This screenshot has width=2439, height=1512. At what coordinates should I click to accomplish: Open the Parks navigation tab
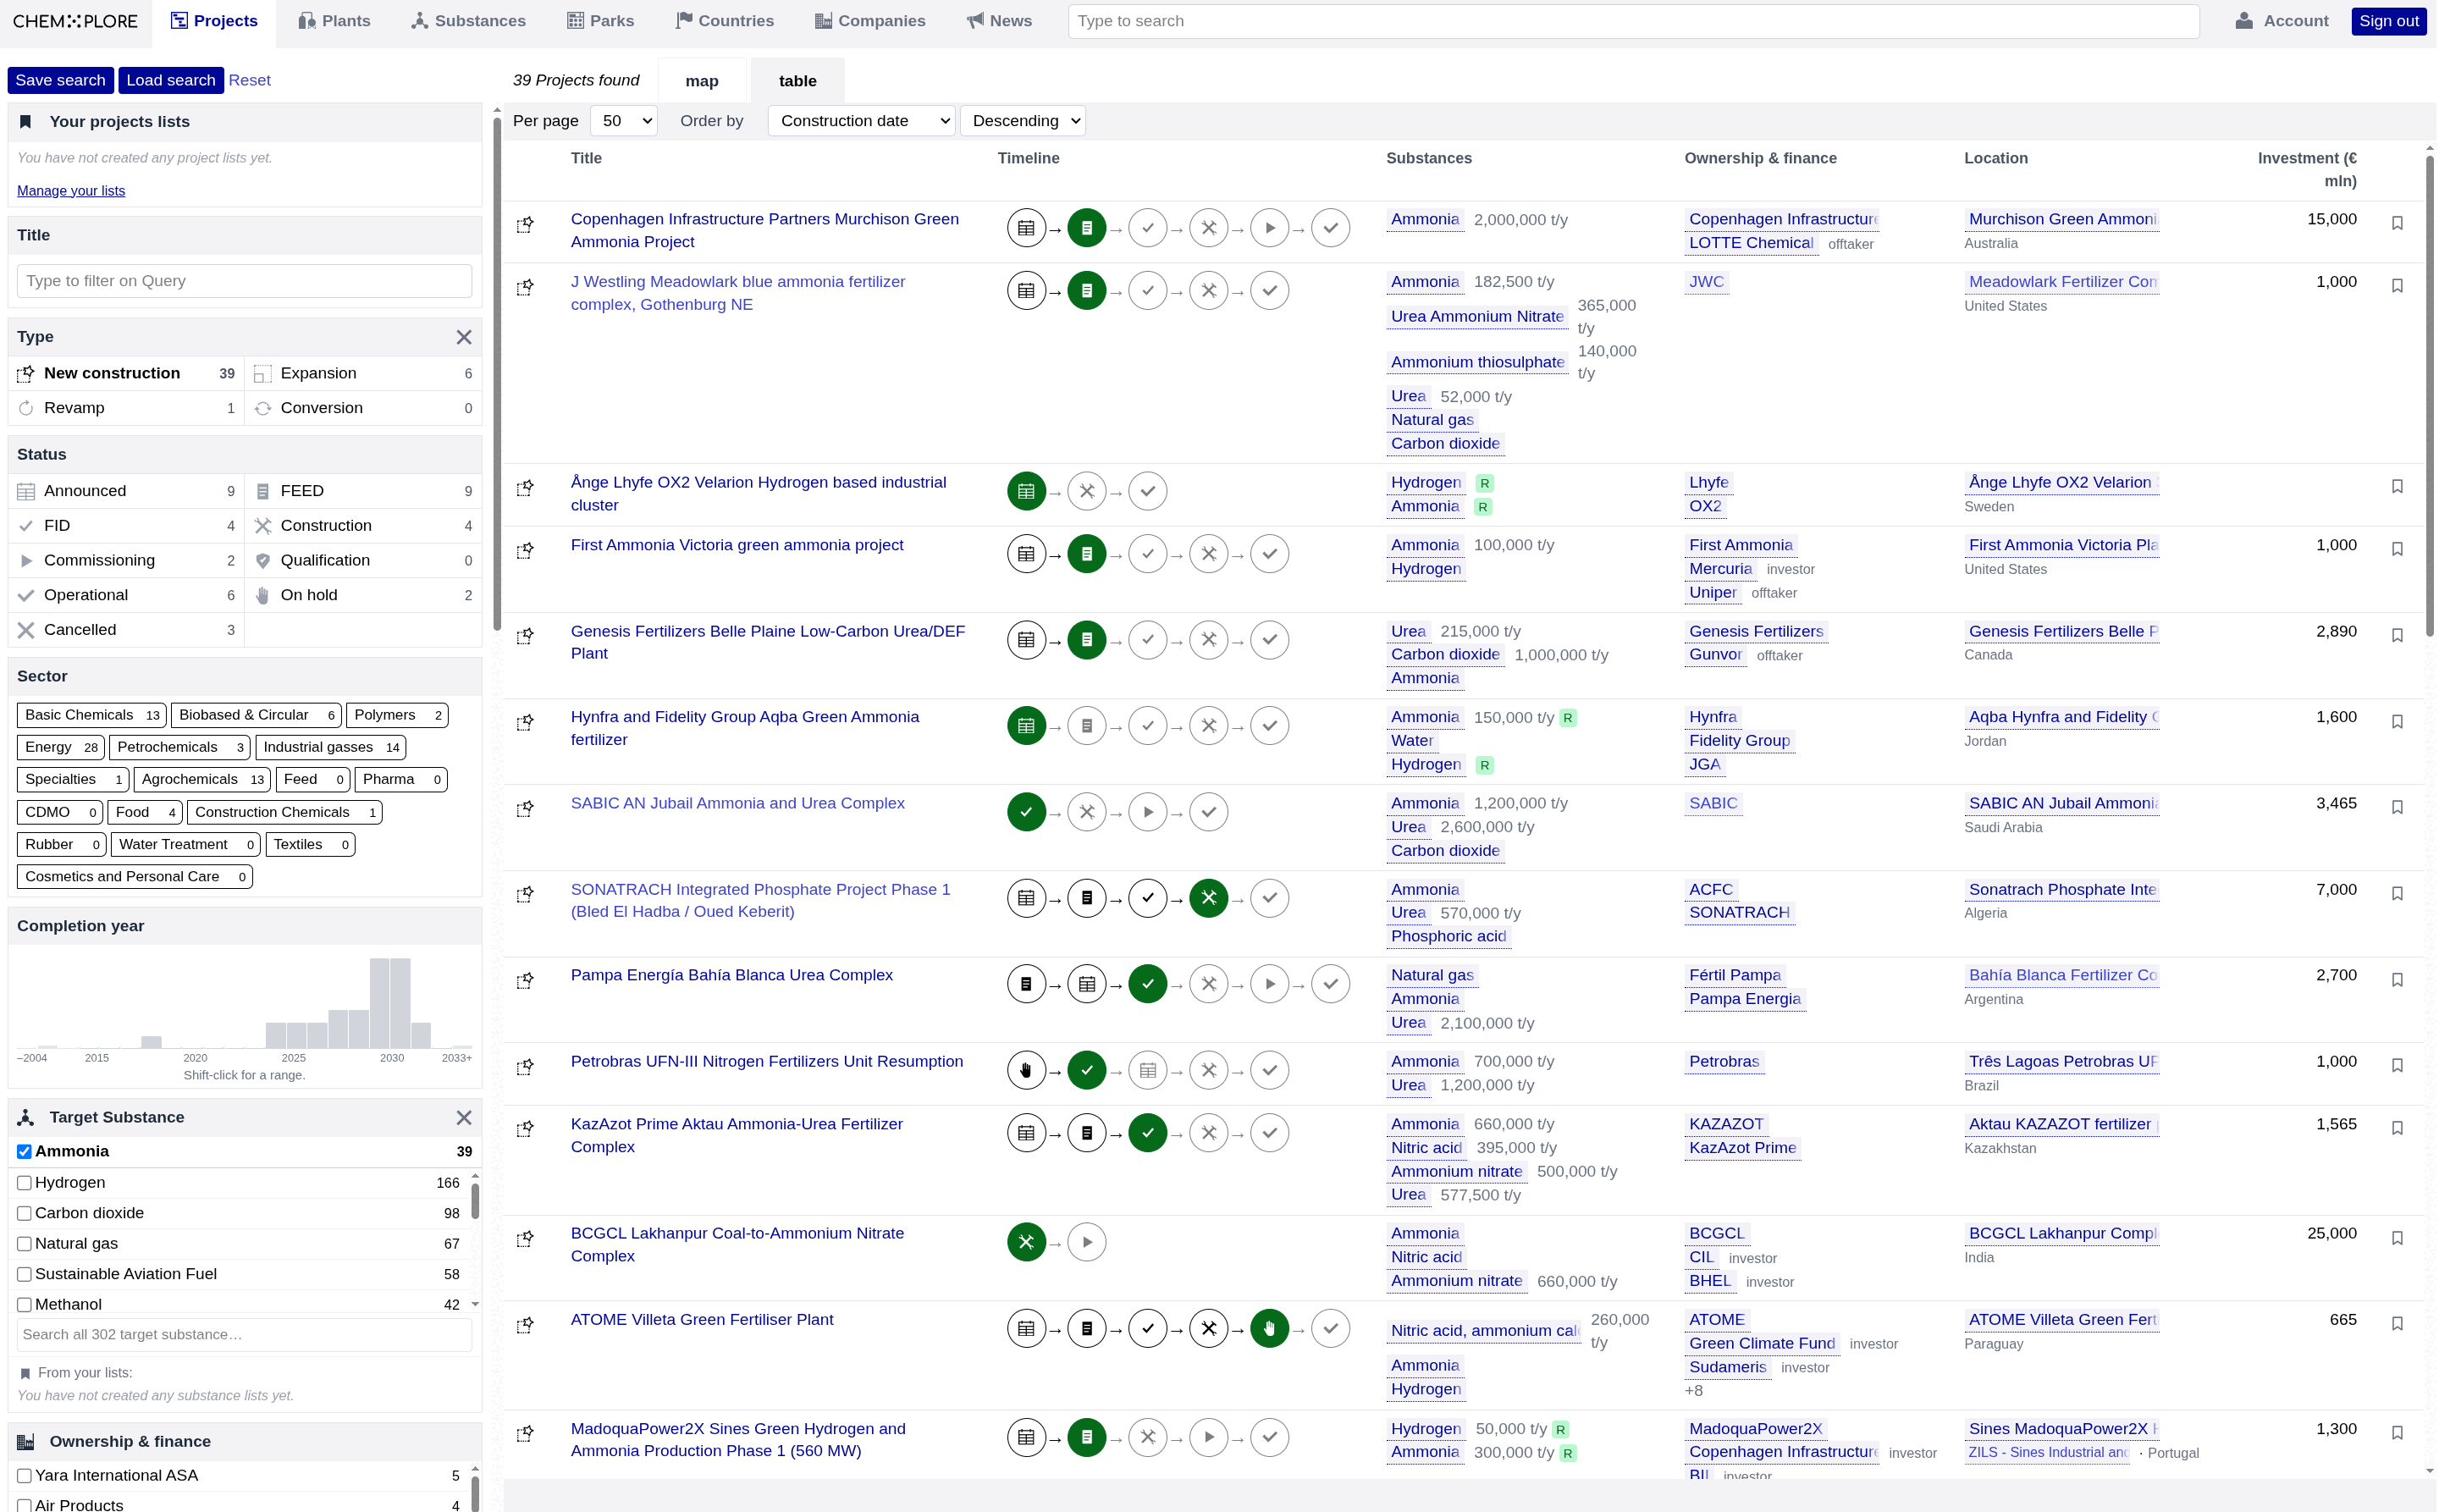601,21
